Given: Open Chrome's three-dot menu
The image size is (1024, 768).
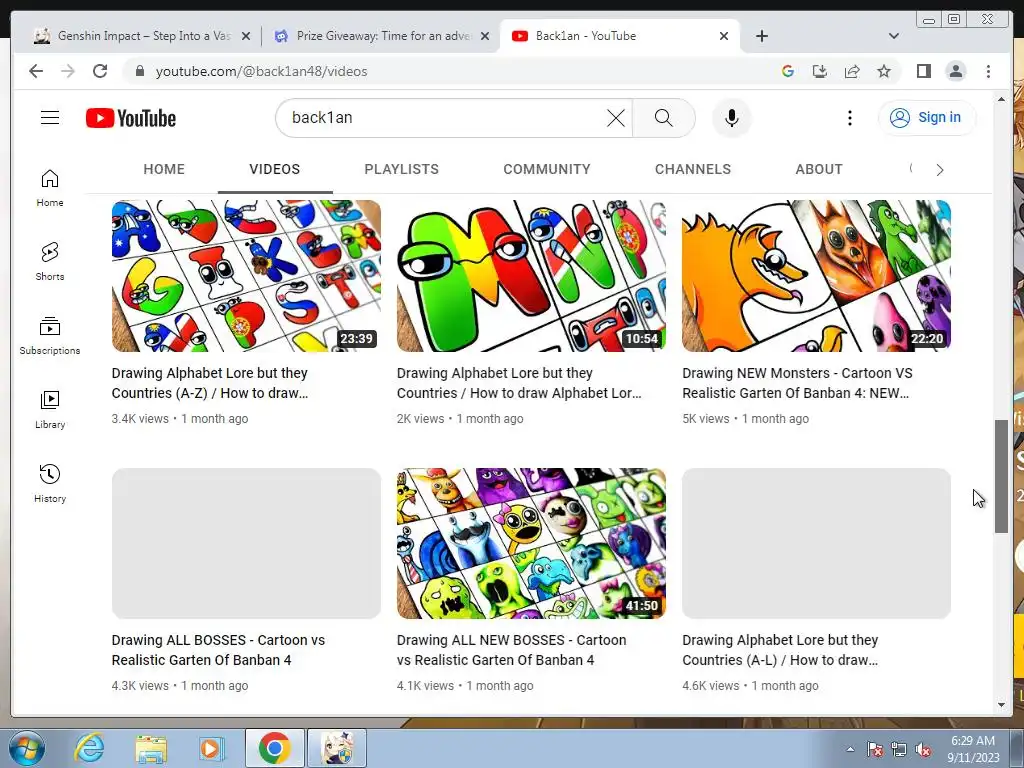Looking at the screenshot, I should (988, 71).
